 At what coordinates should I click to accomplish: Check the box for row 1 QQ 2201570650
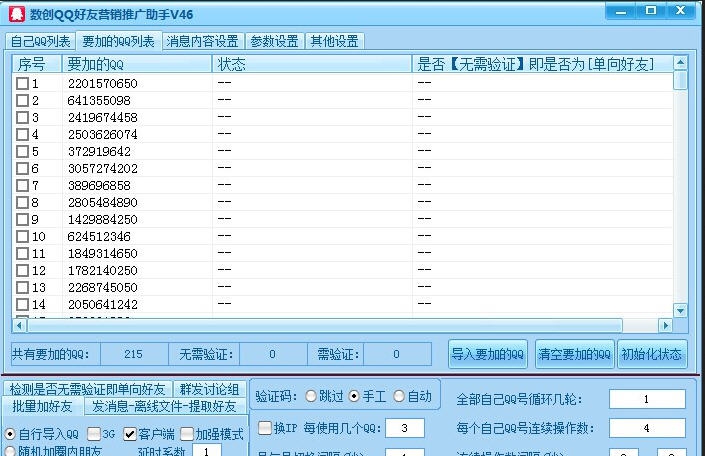(x=22, y=84)
